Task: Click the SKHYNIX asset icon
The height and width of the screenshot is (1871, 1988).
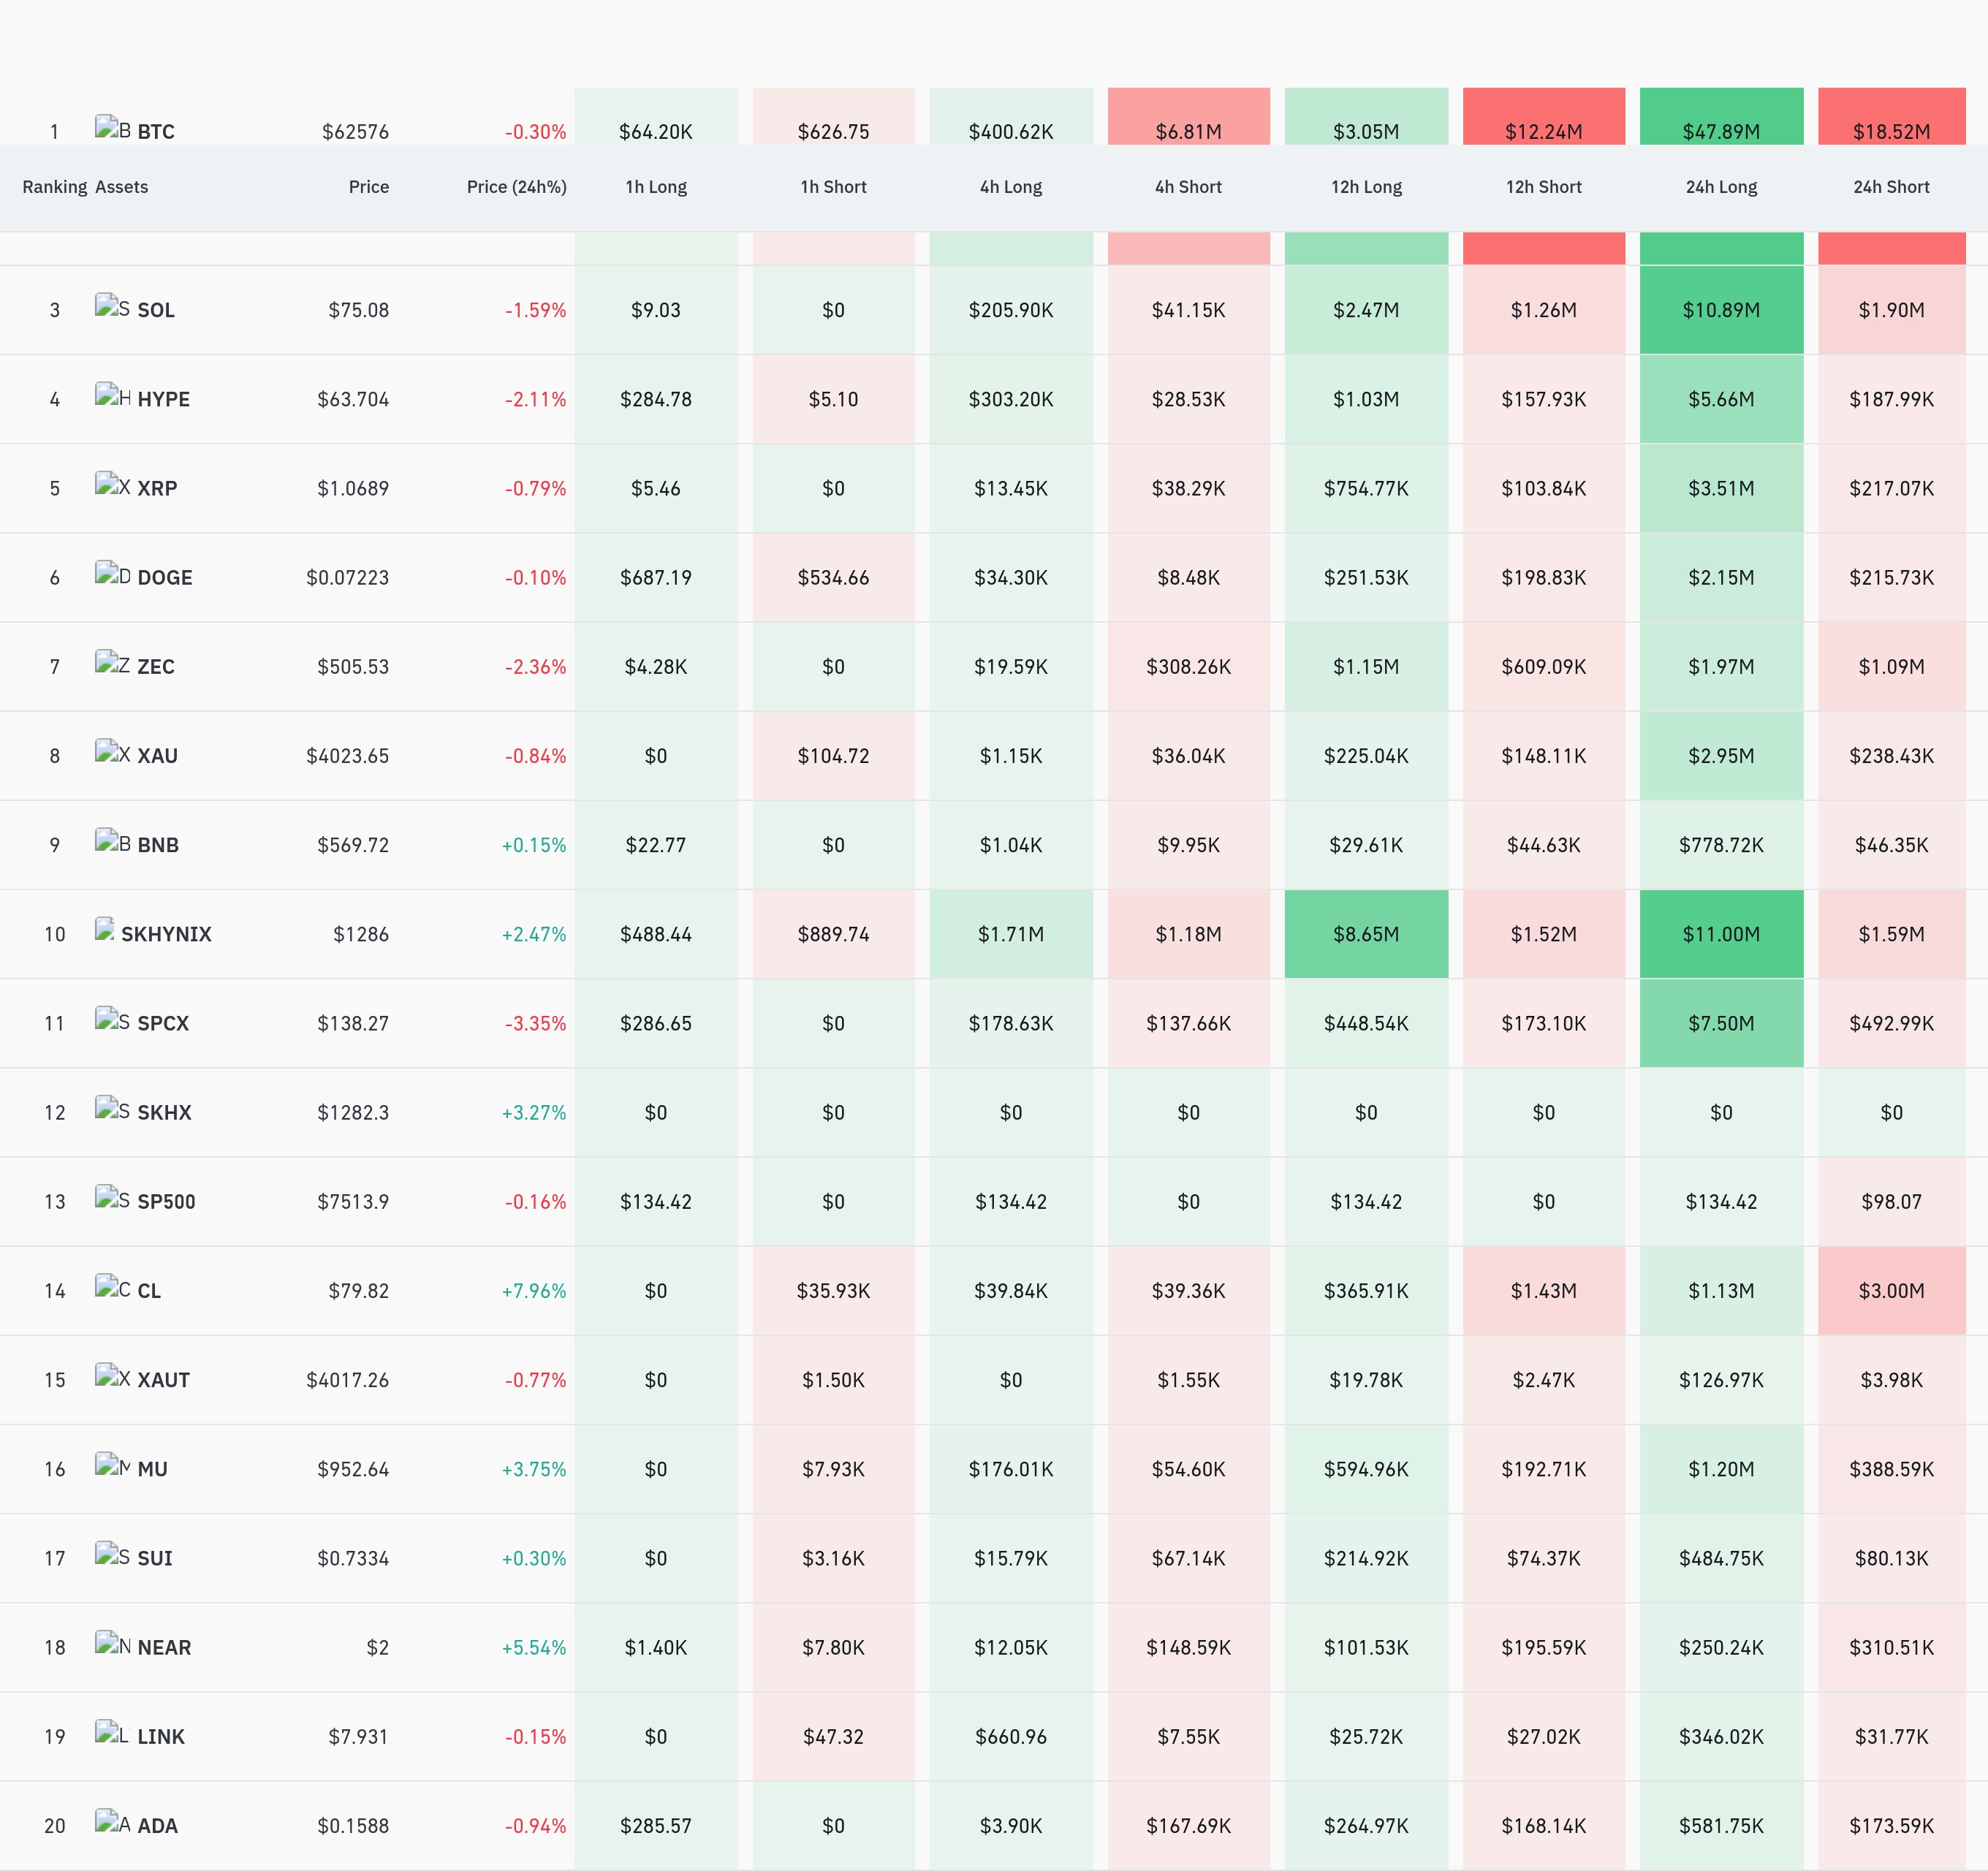Action: tap(105, 930)
